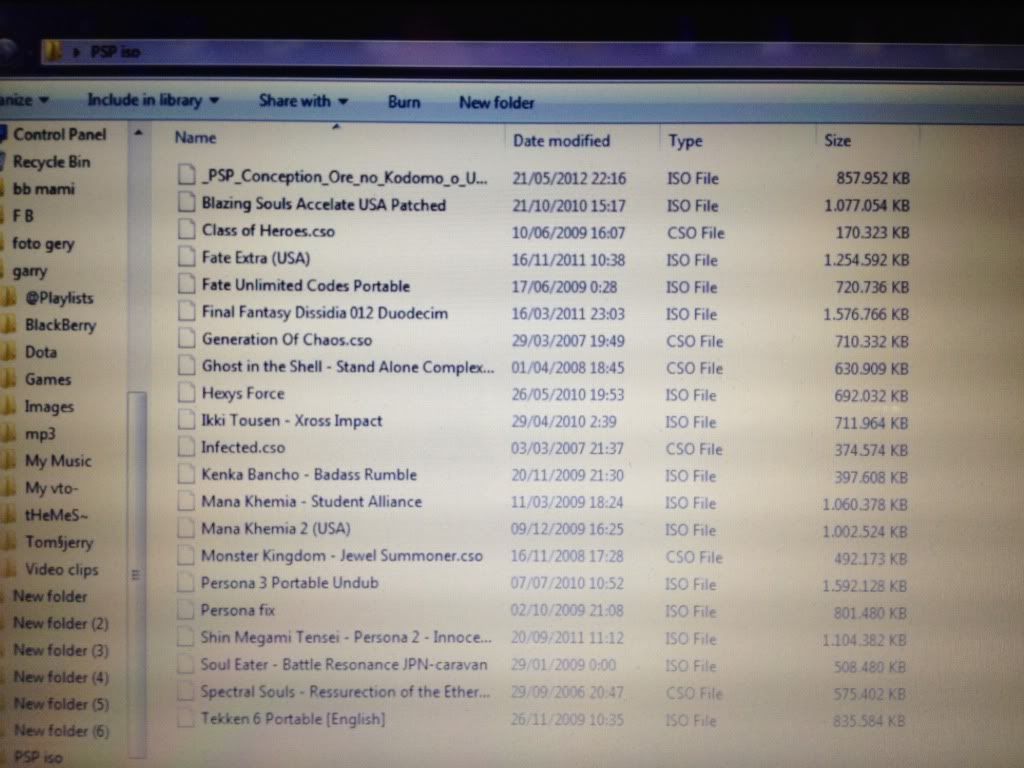Select Infected.cso file name
This screenshot has width=1024, height=768.
(x=243, y=447)
